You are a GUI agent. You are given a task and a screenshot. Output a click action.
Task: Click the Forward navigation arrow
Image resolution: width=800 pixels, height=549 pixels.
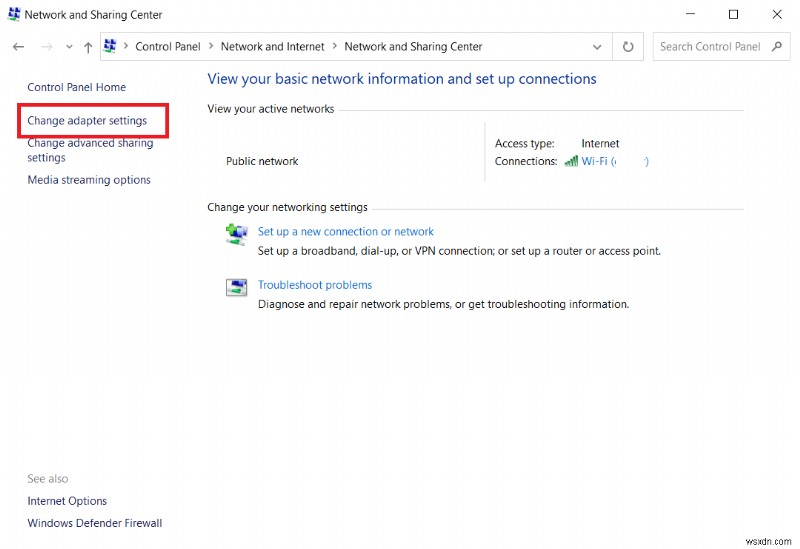tap(47, 47)
